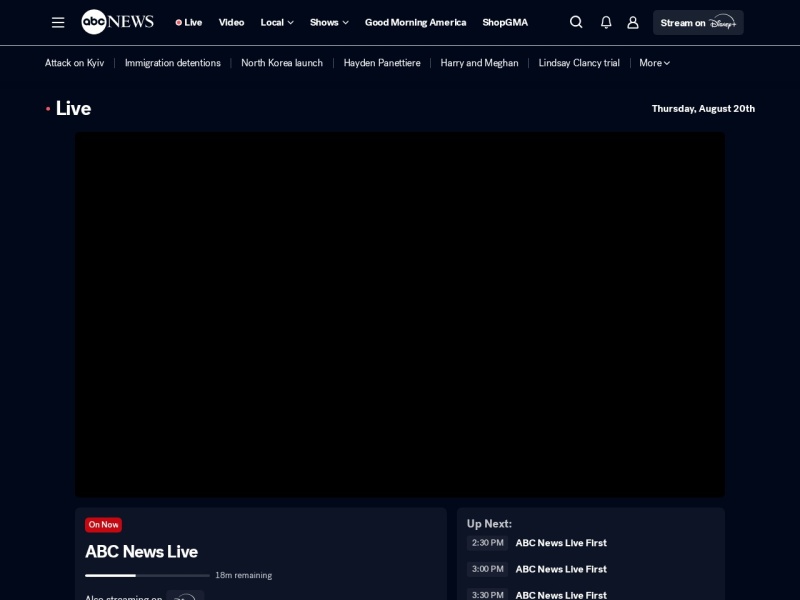Open notifications bell icon

(x=606, y=22)
